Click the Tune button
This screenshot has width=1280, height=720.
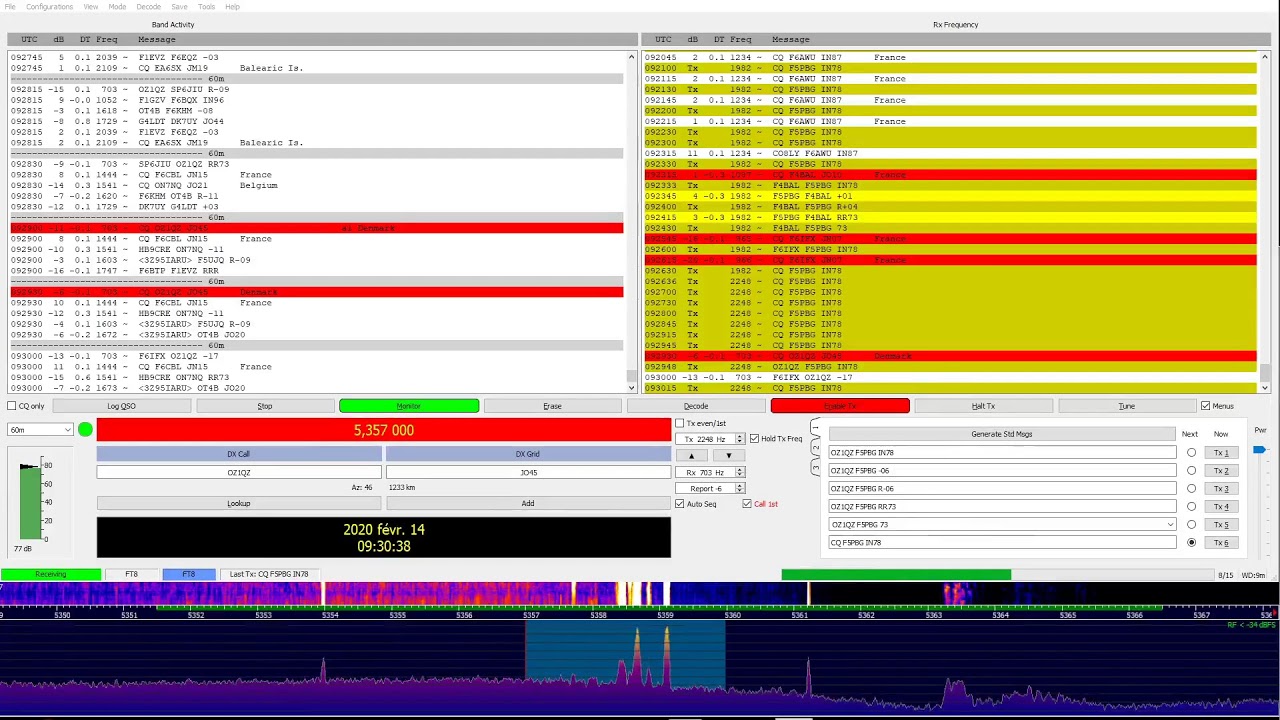pos(1127,406)
